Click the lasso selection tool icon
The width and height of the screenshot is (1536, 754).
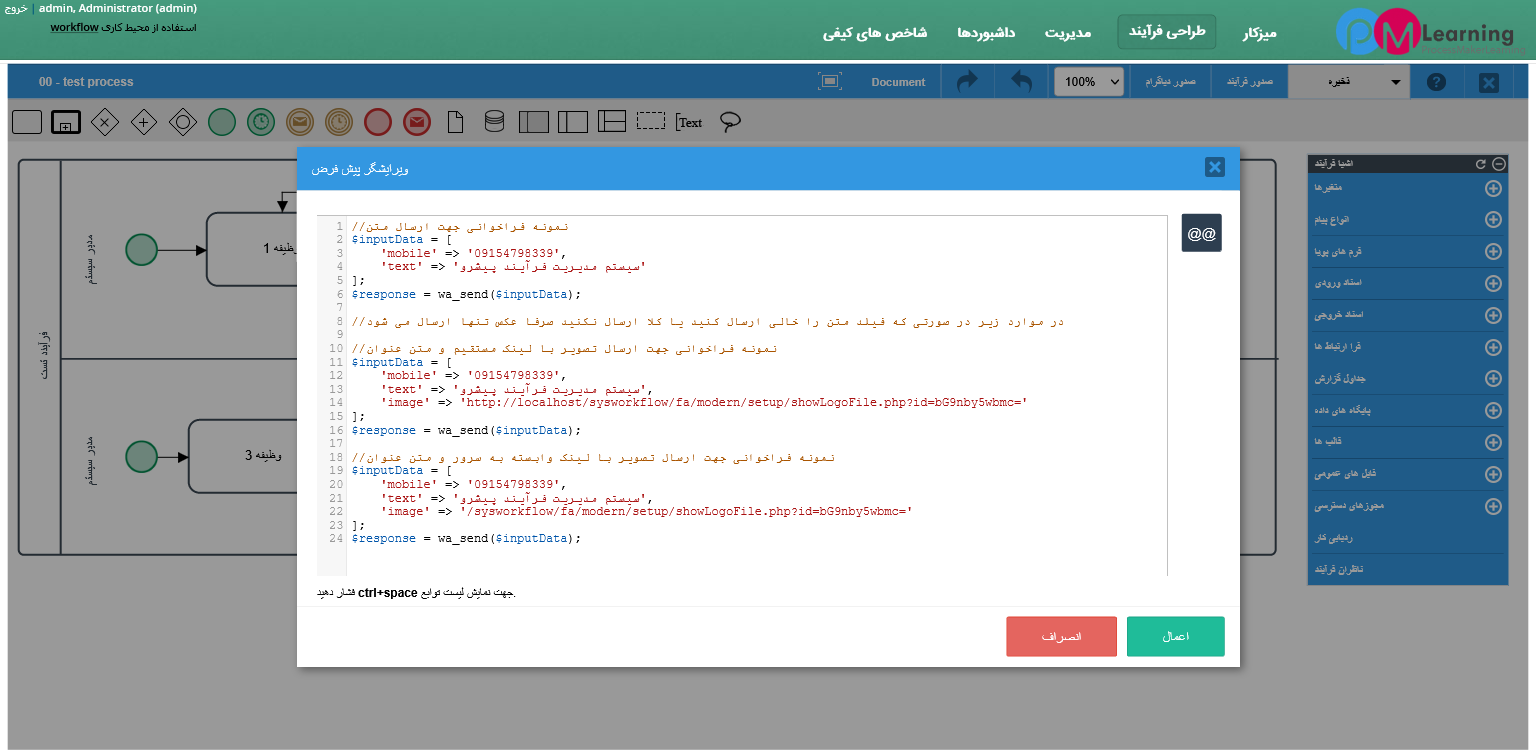tap(731, 122)
